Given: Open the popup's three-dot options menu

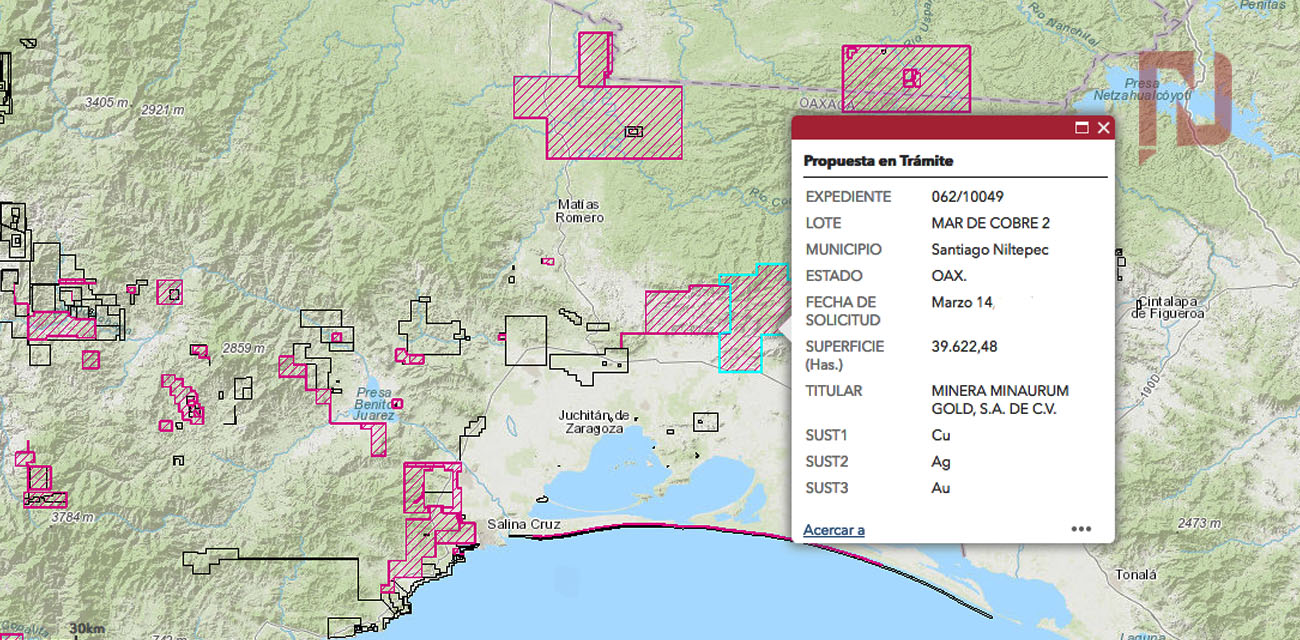Looking at the screenshot, I should point(1081,529).
